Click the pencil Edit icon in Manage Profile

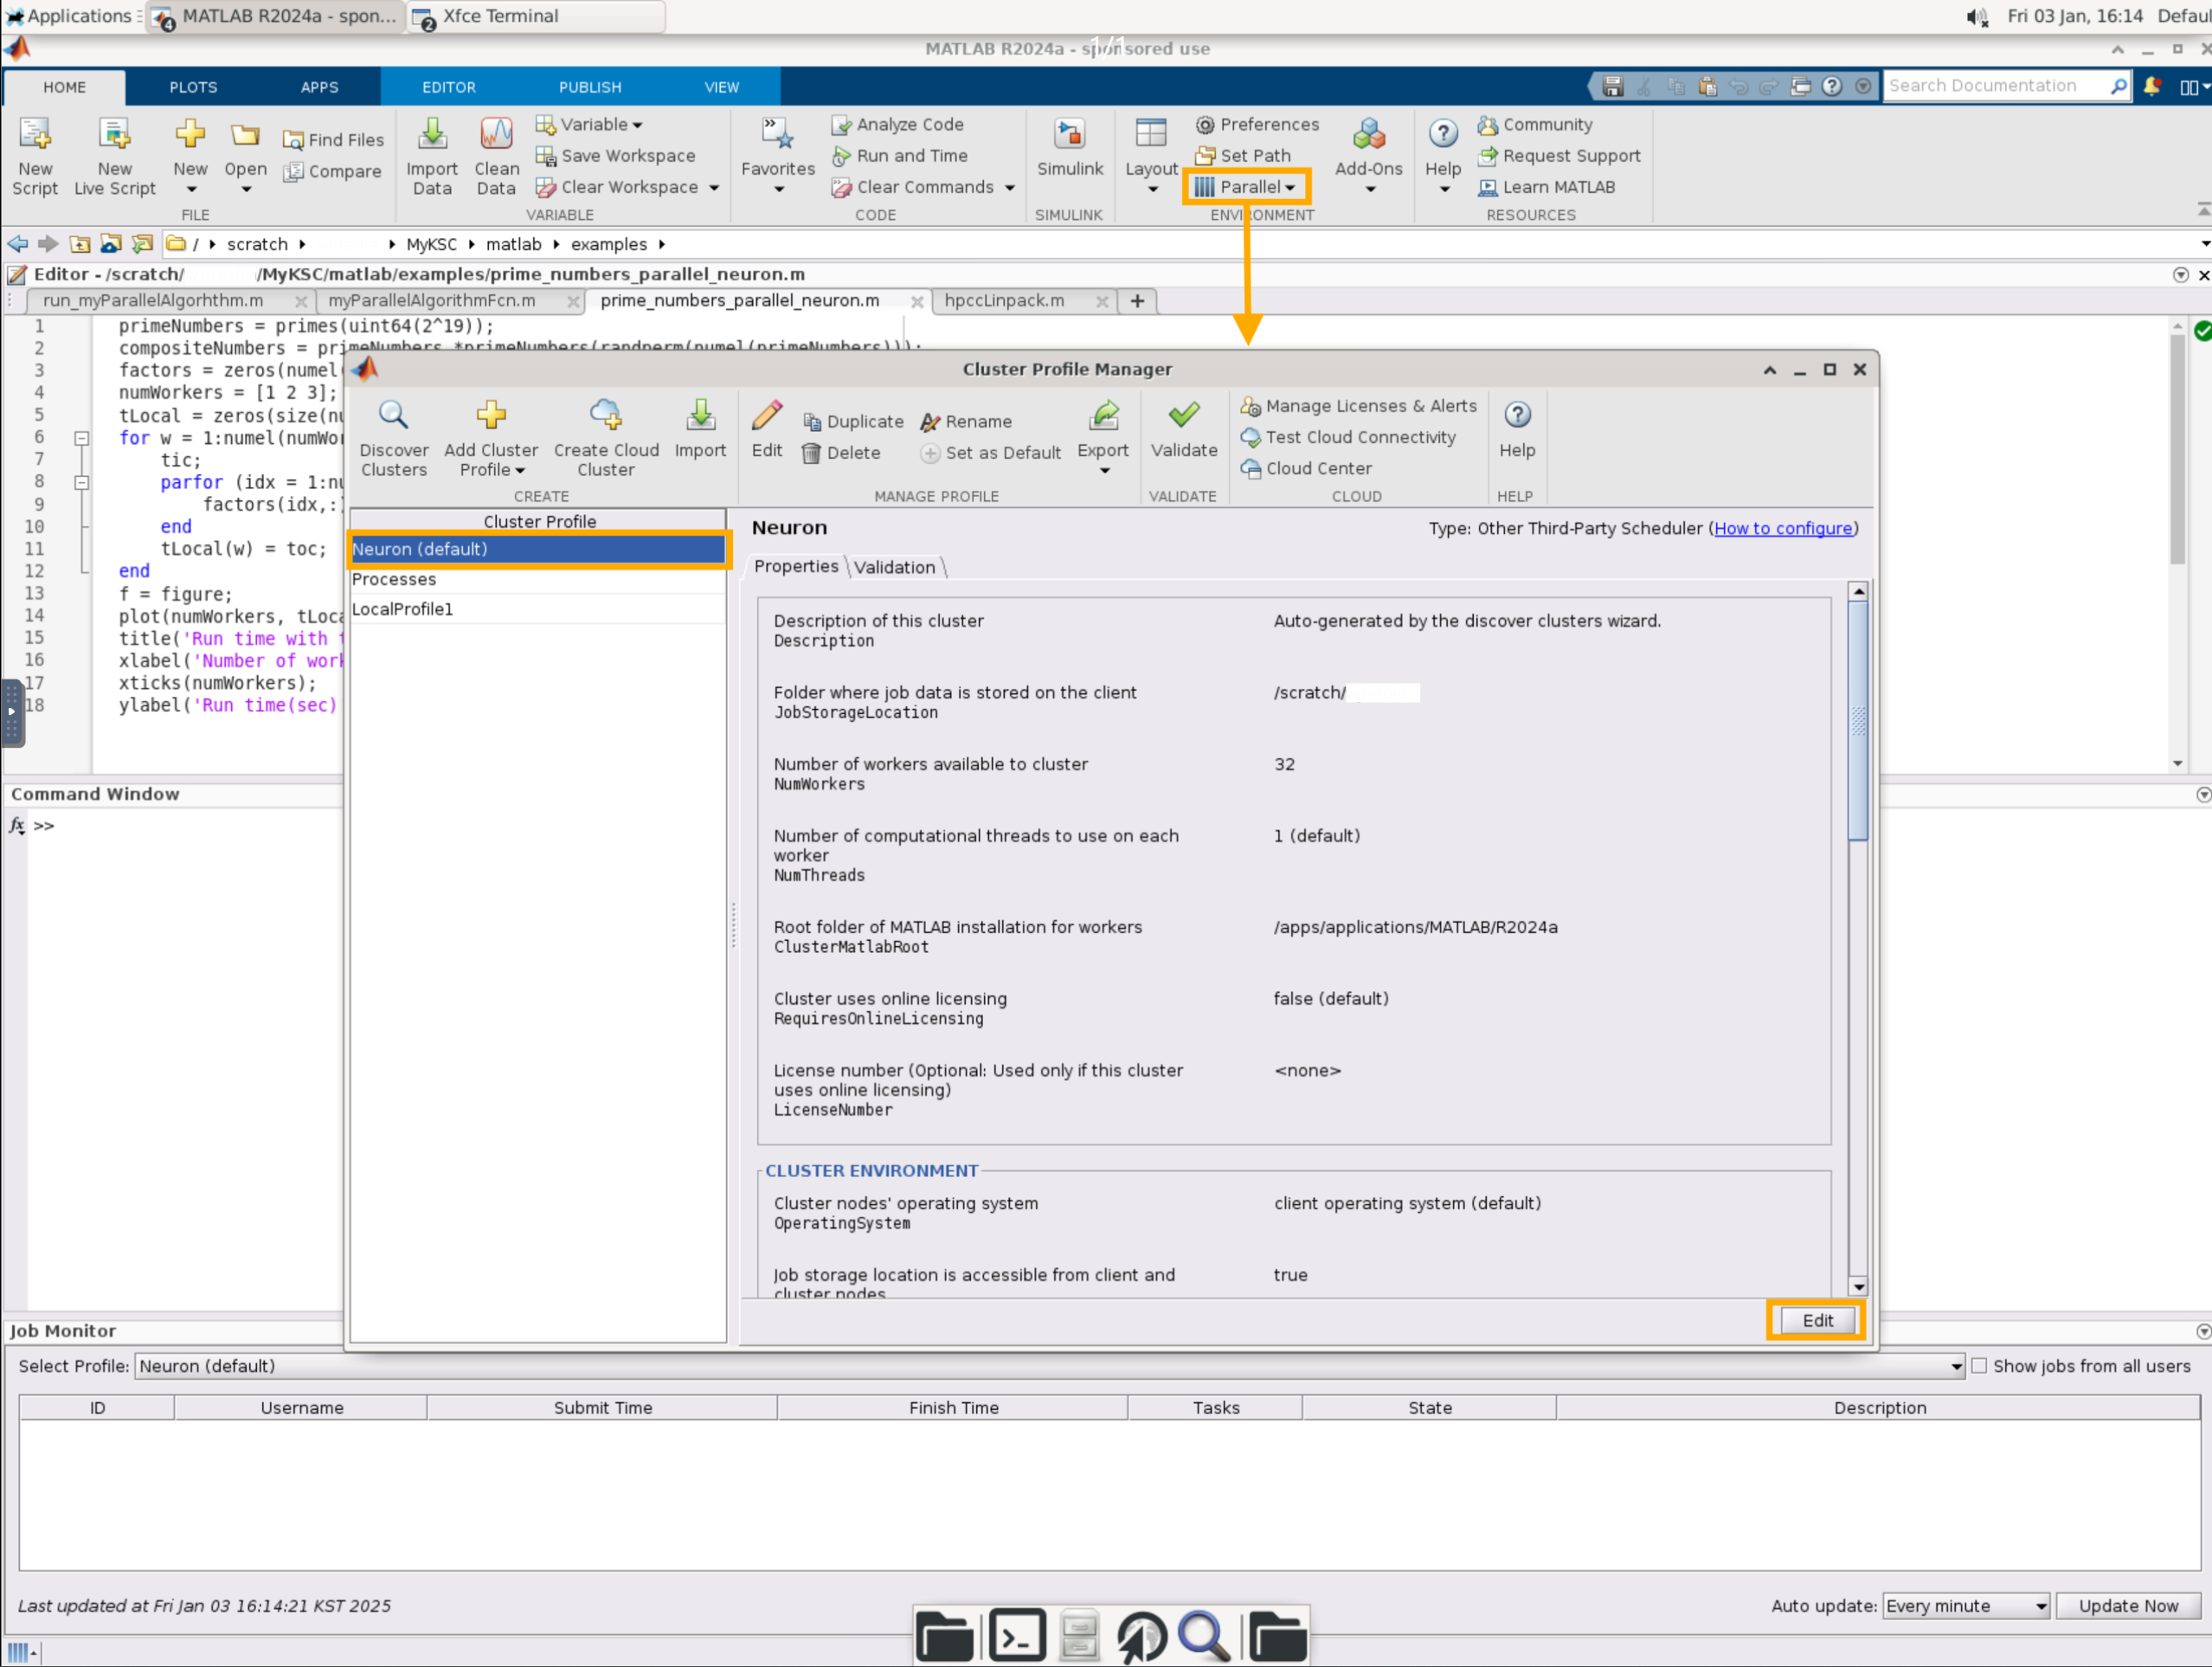coord(767,415)
